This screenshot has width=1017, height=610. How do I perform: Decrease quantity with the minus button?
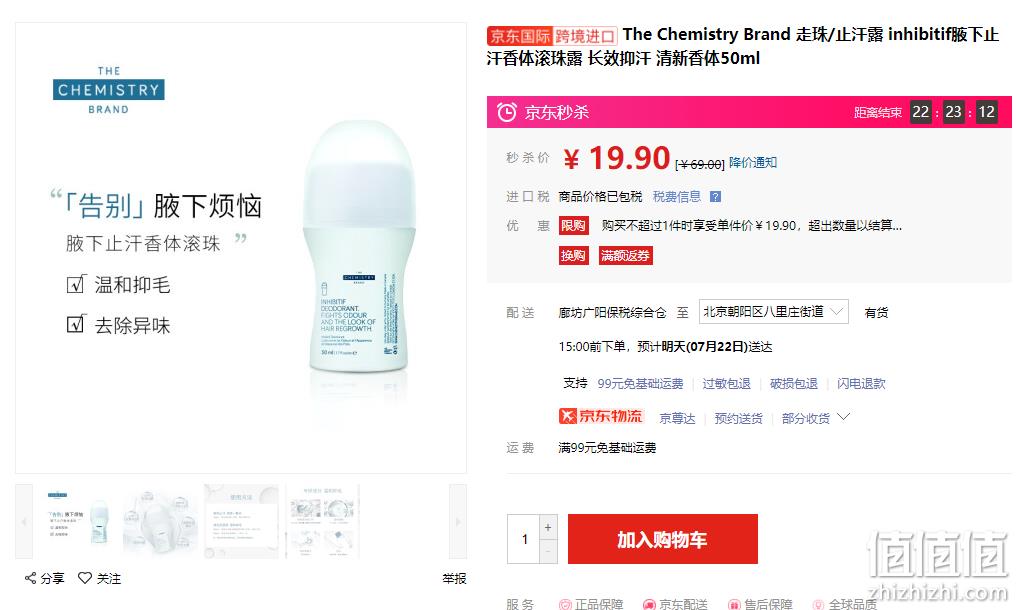548,552
